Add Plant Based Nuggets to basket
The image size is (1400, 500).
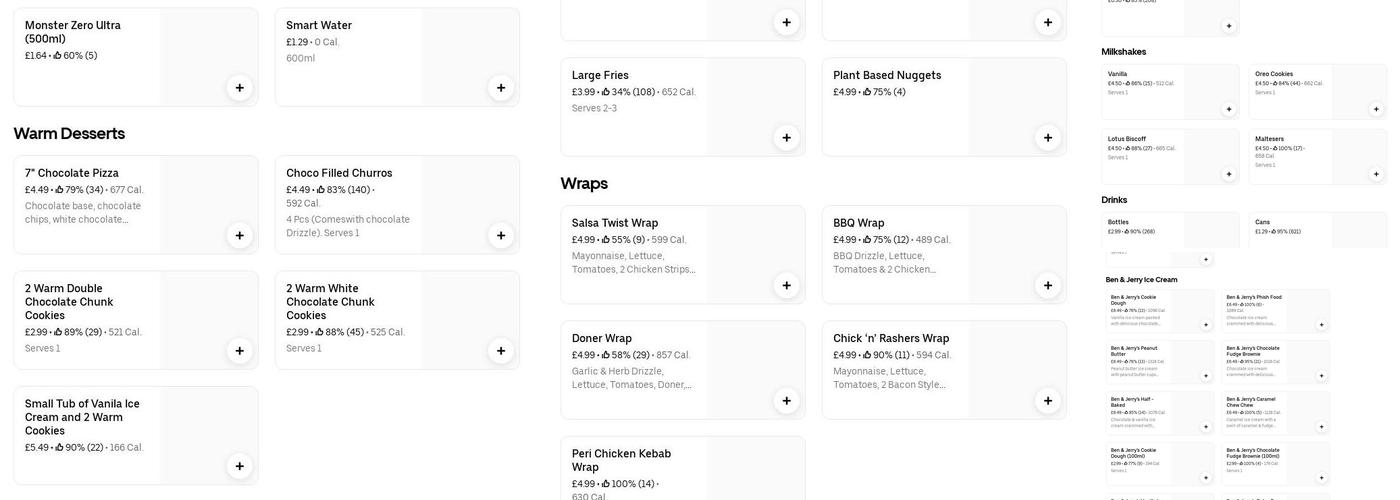point(1048,138)
